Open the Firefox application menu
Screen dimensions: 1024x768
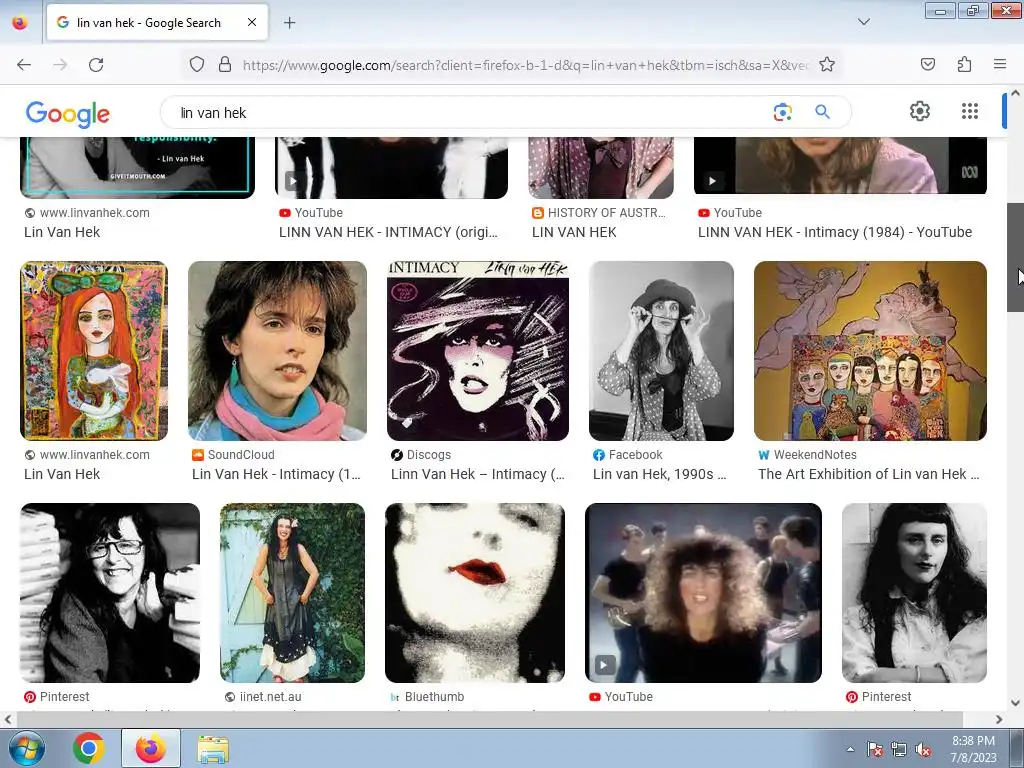point(1000,65)
